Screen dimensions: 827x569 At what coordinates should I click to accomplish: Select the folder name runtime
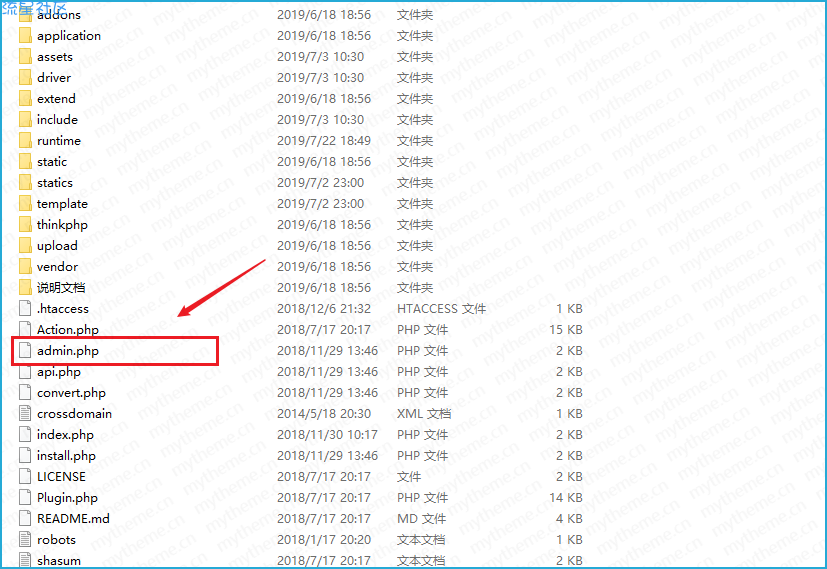[x=59, y=141]
